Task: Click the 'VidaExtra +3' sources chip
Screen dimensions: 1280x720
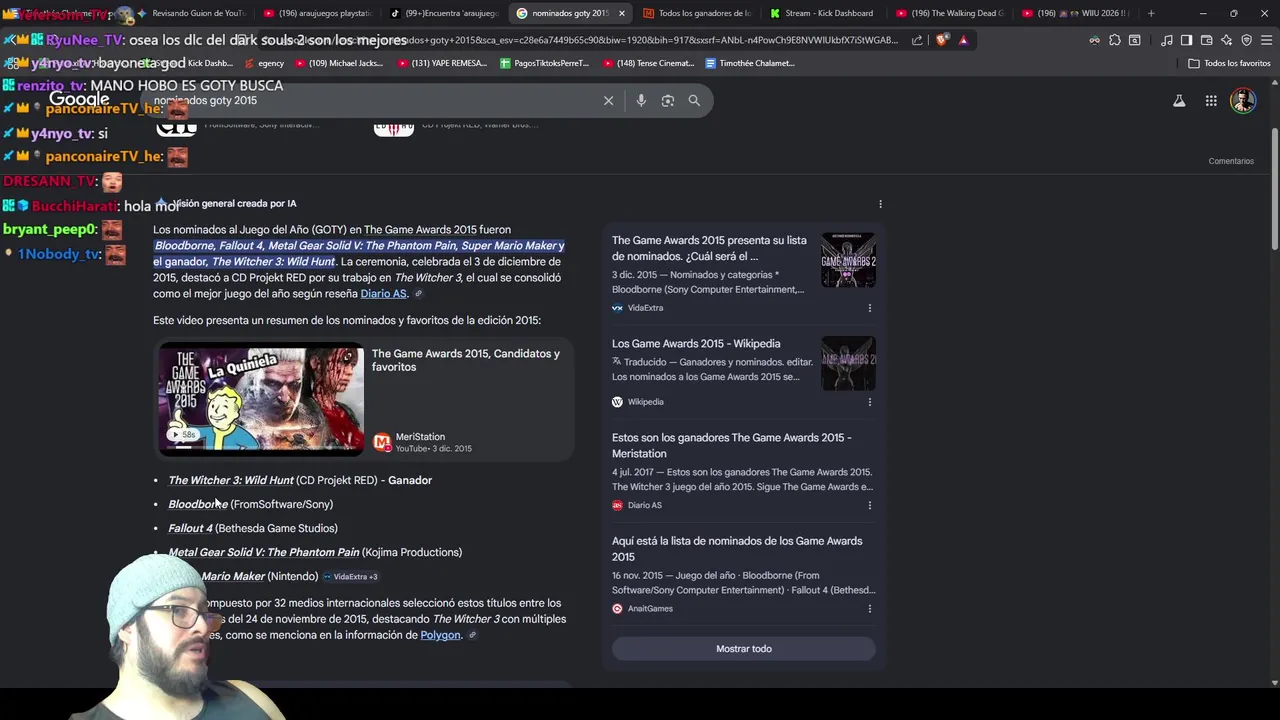Action: 350,577
